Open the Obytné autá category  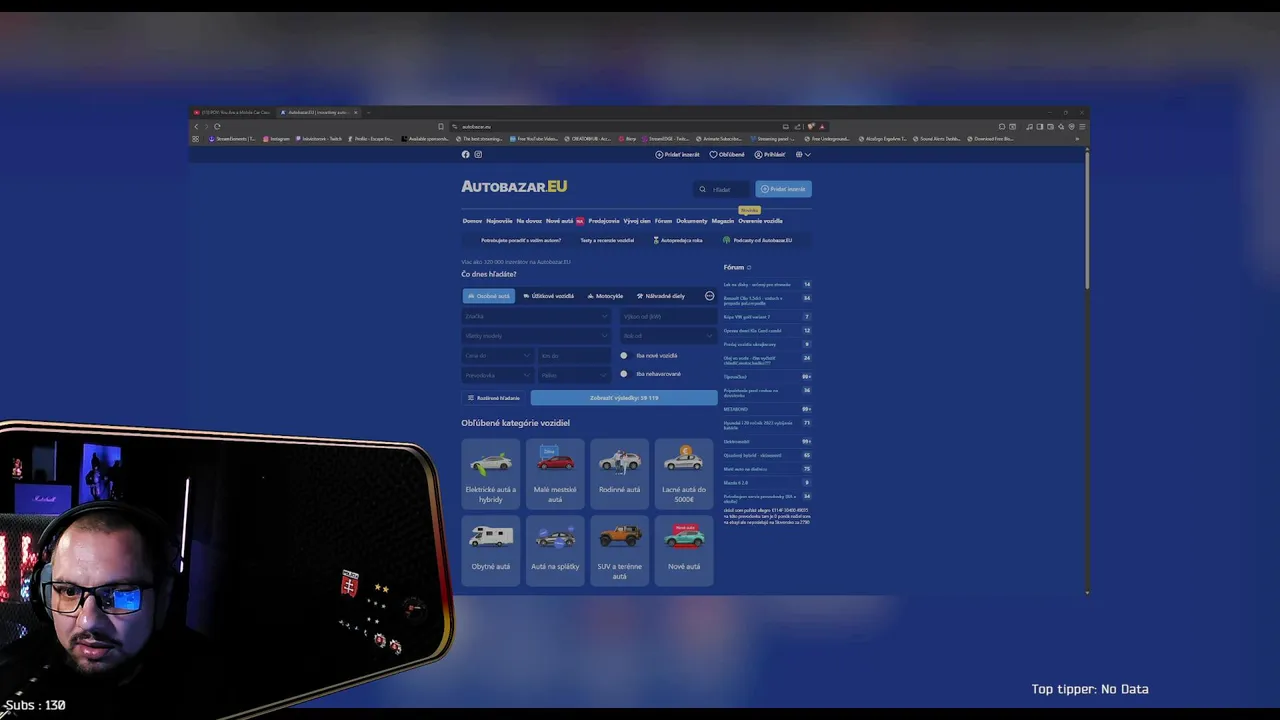pyautogui.click(x=490, y=550)
